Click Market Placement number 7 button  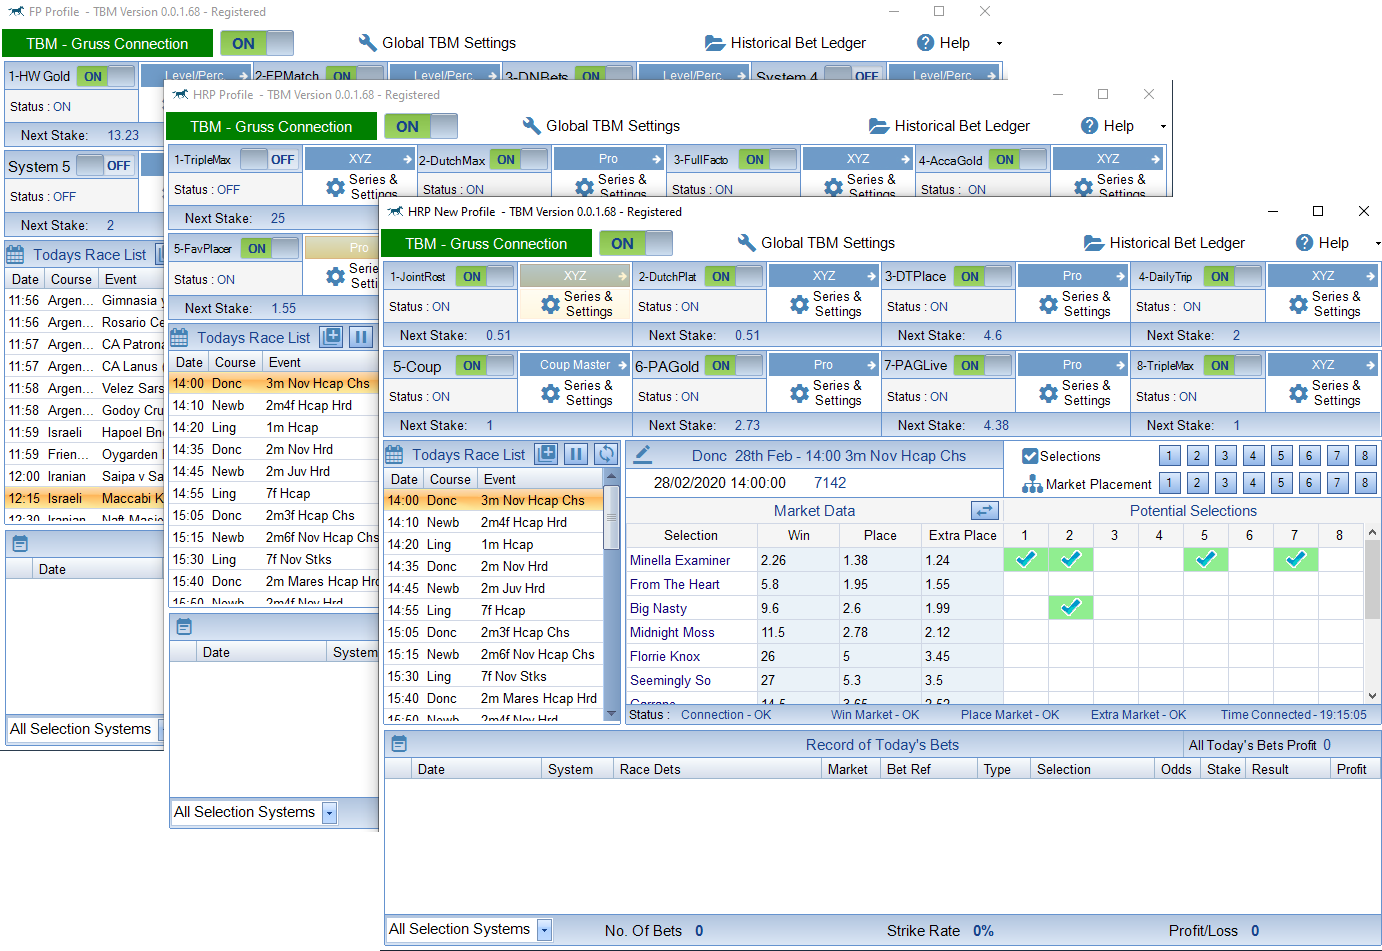pos(1337,484)
